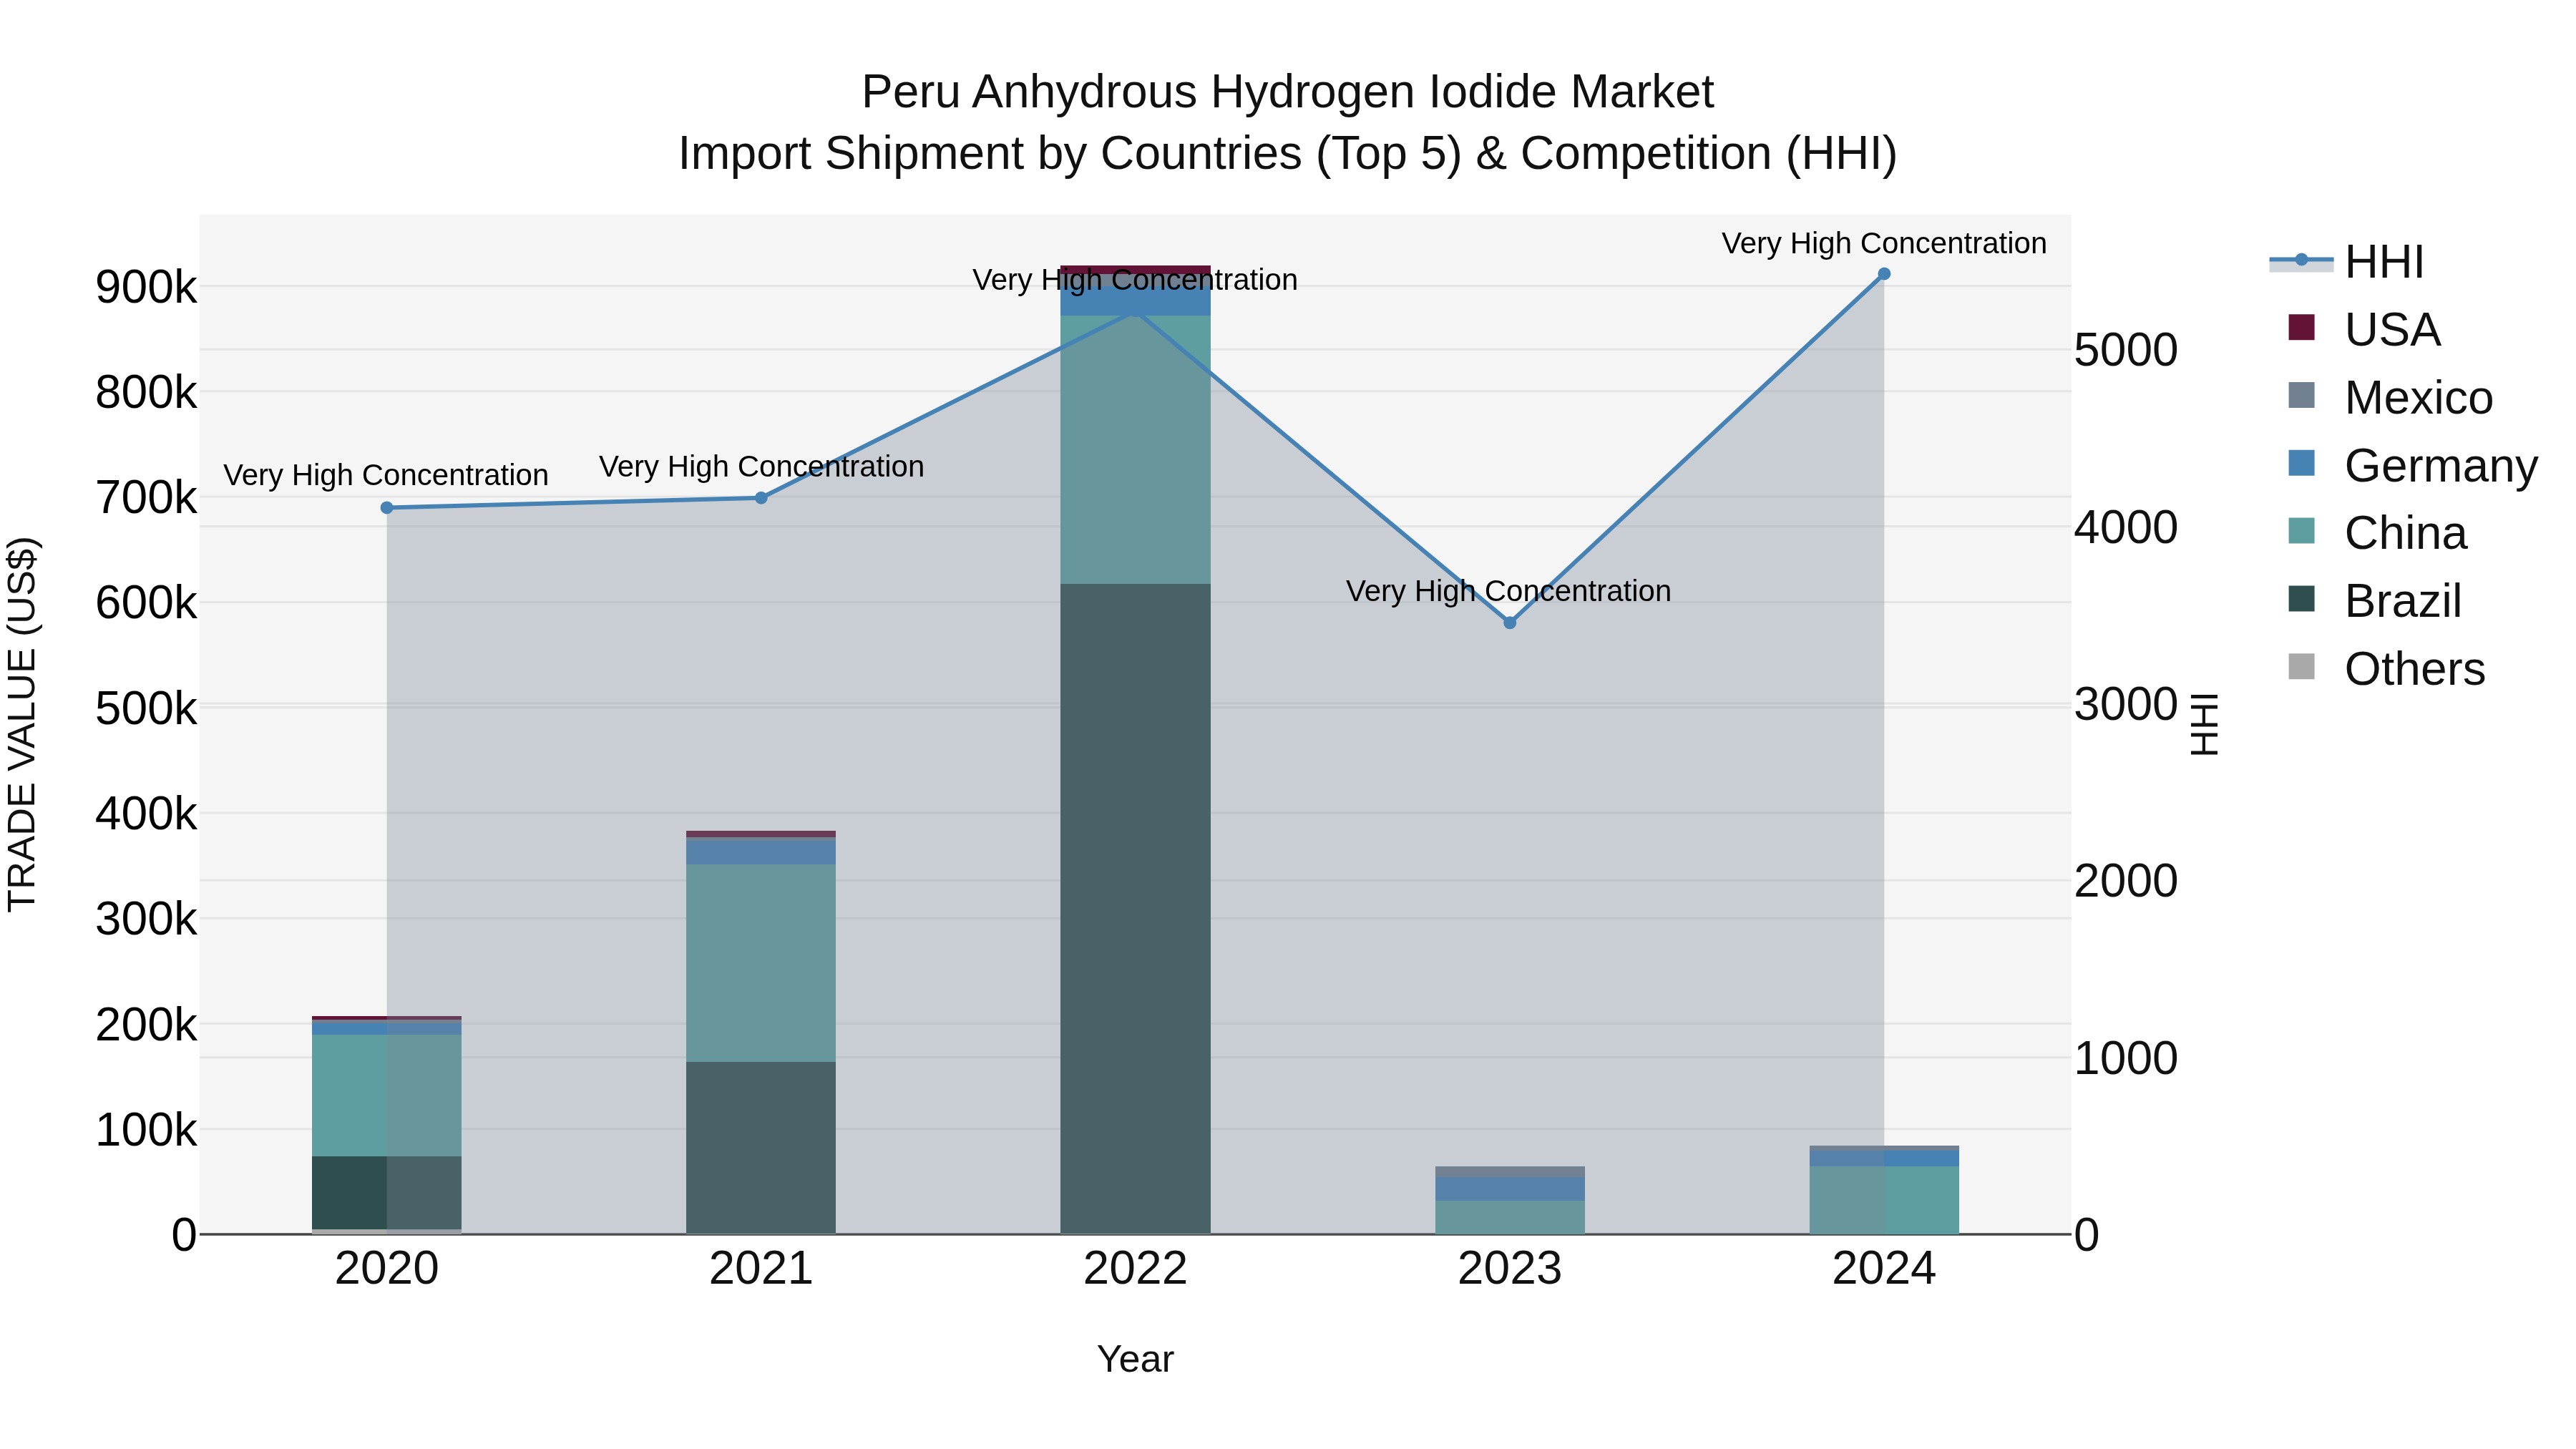This screenshot has width=2576, height=1449.
Task: Select the 2021 HHI data point
Action: pyautogui.click(x=761, y=498)
